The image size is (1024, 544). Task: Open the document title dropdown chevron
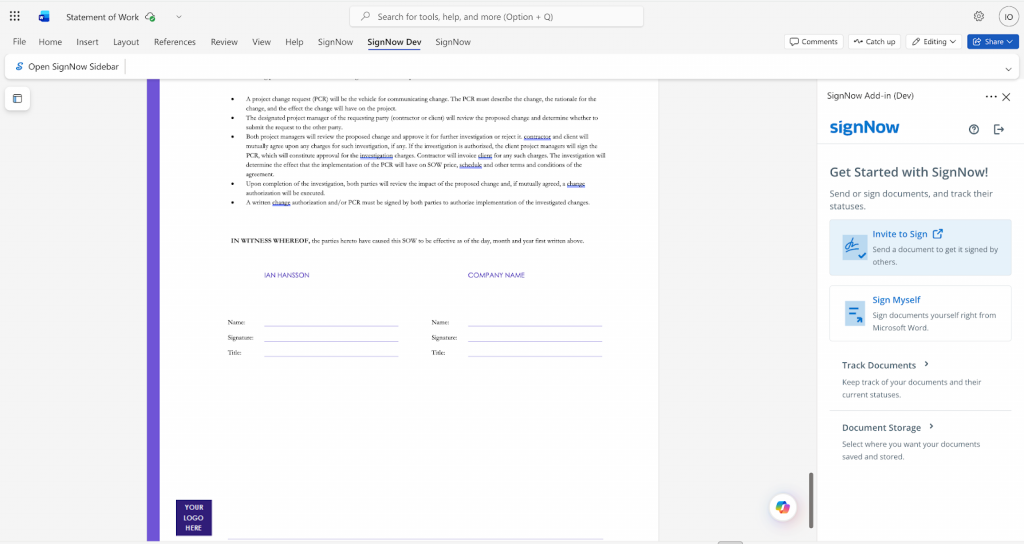click(179, 17)
